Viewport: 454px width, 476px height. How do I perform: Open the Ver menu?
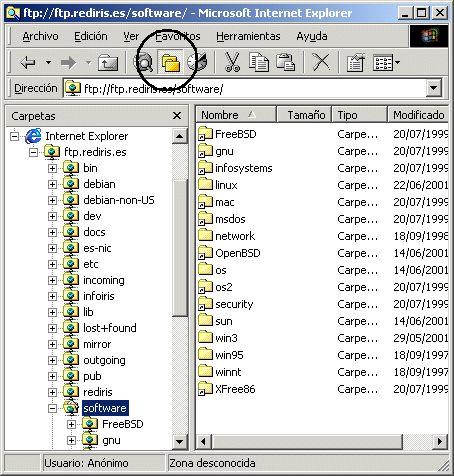131,36
